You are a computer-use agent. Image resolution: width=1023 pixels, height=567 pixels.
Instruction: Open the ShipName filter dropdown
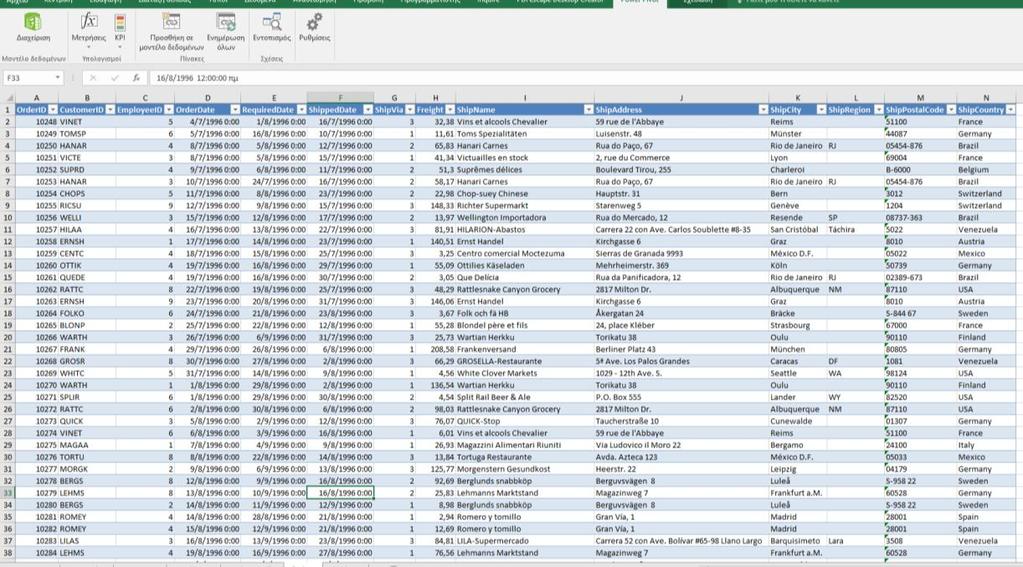coord(588,110)
